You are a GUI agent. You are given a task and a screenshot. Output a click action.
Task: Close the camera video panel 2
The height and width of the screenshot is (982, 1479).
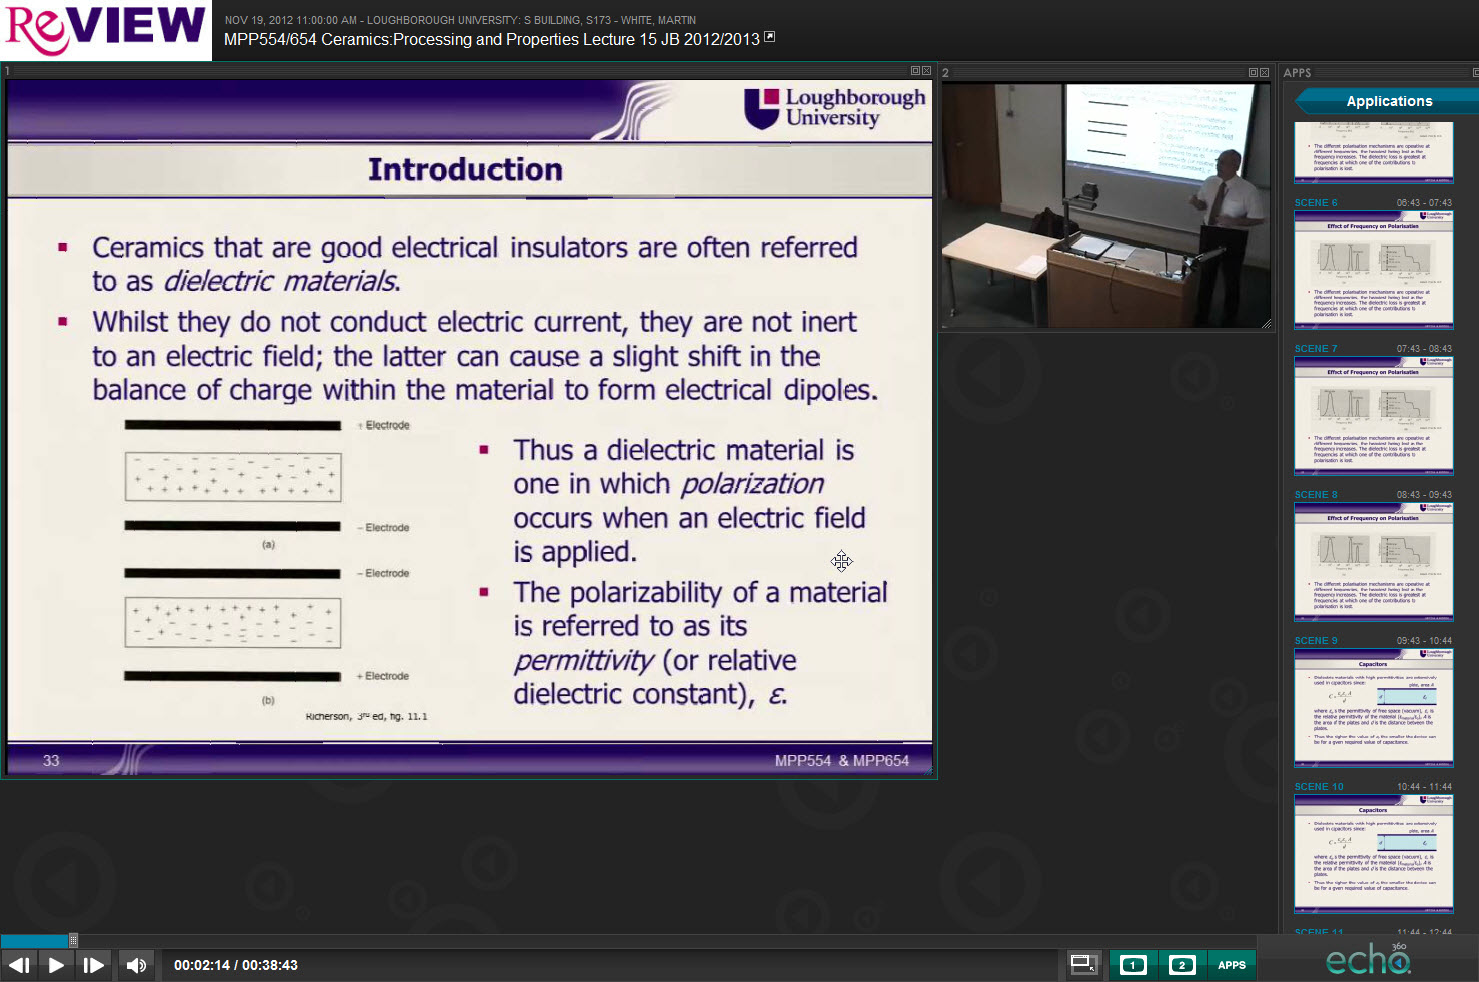[1264, 73]
